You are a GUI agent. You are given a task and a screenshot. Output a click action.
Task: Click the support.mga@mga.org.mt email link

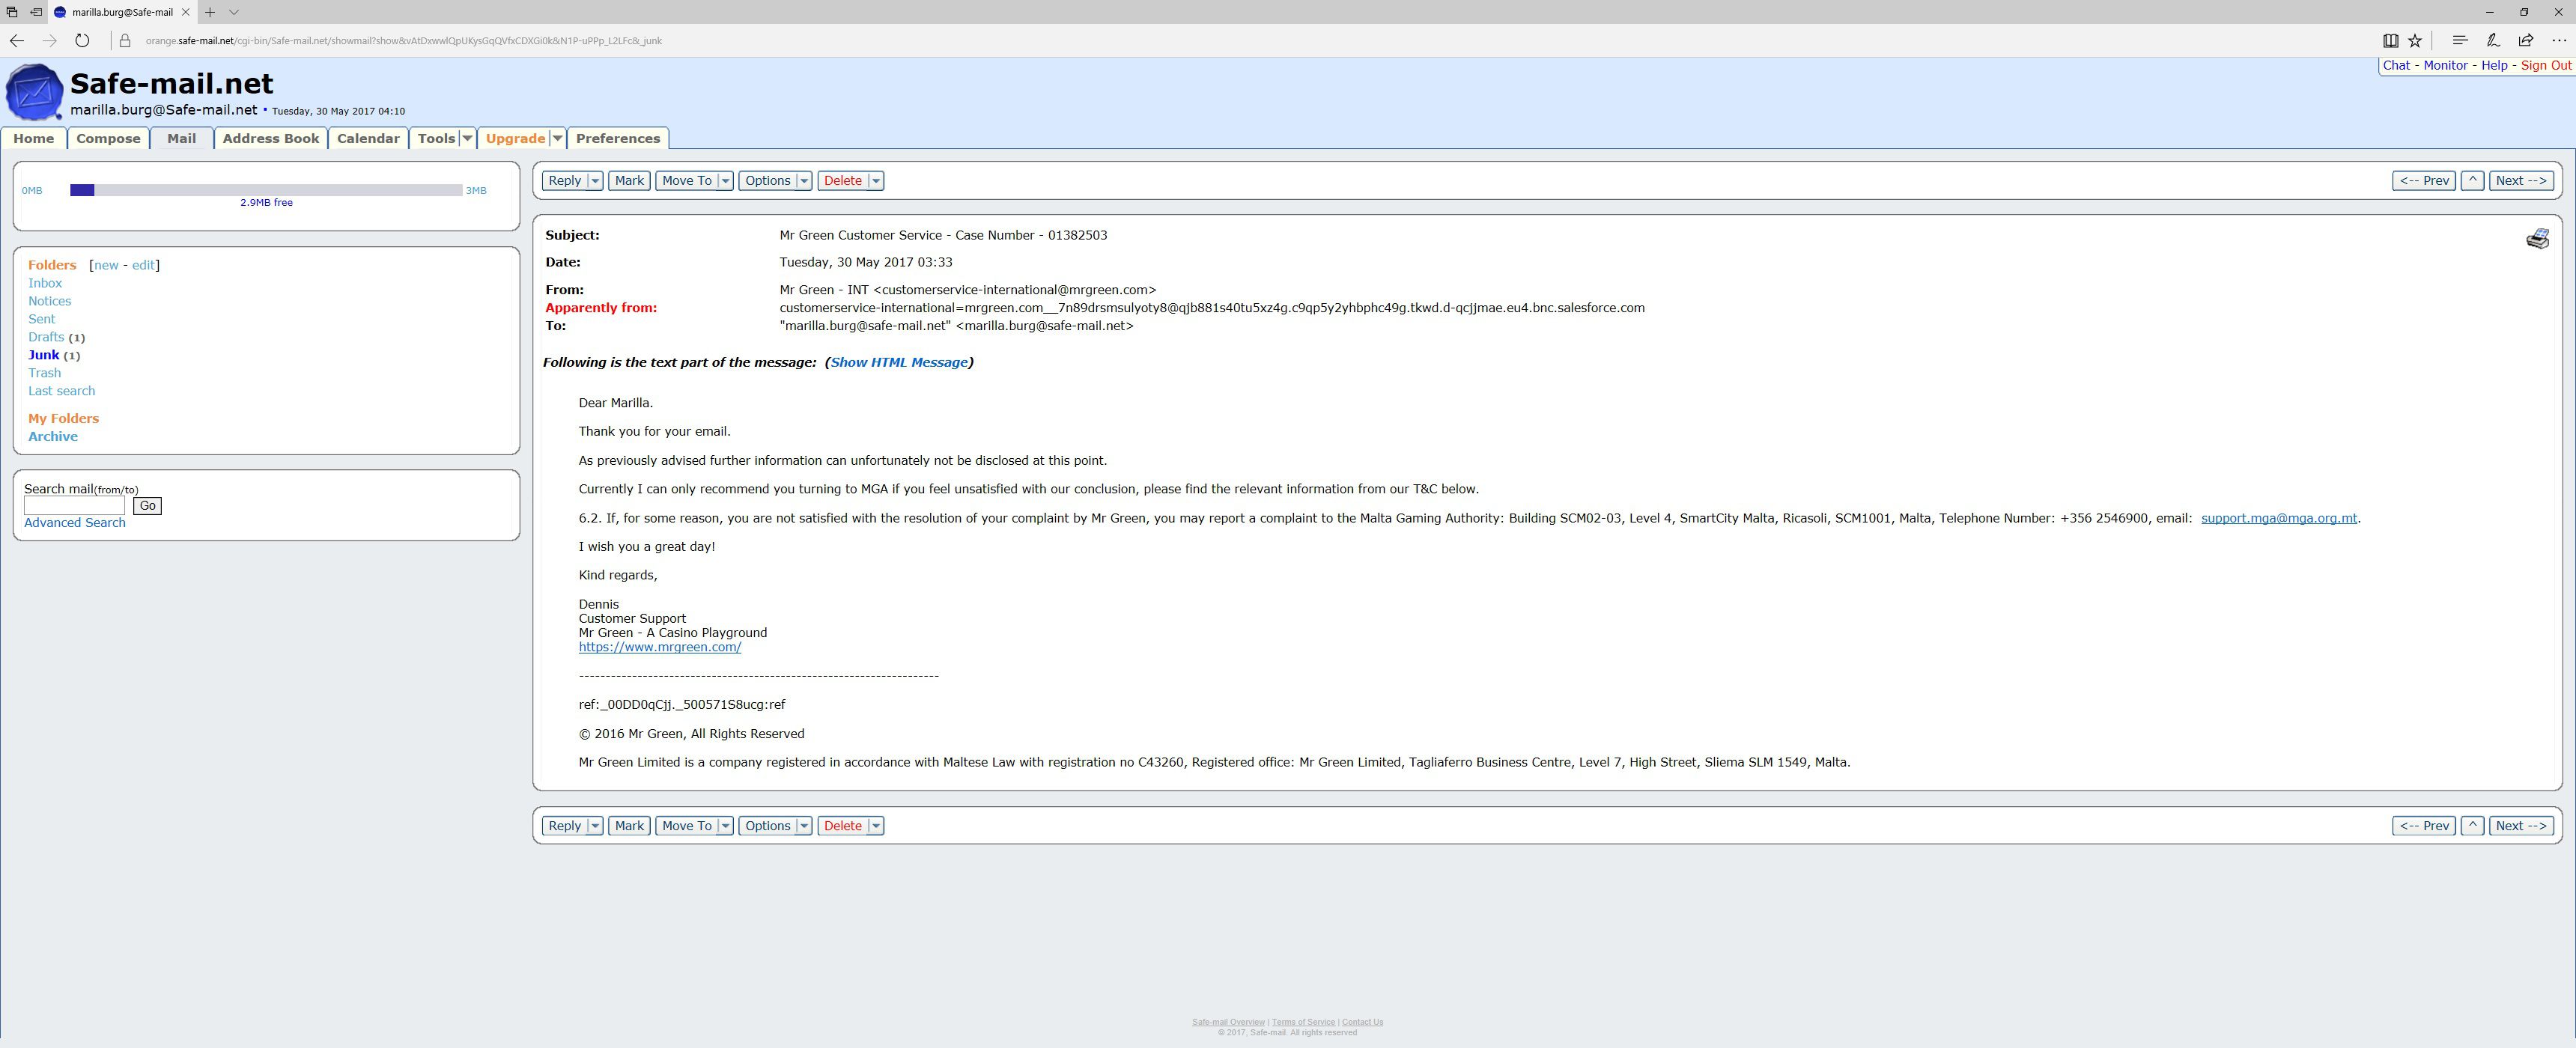[x=2279, y=518]
